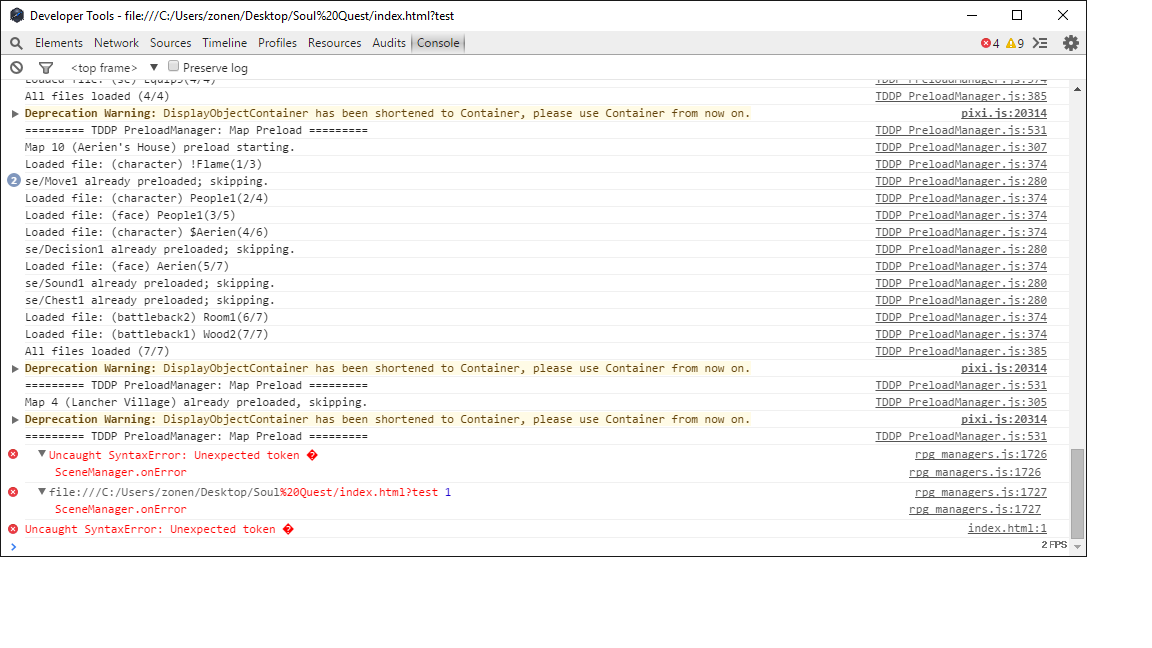Click 'All files loaded (7/7)' message
The image size is (1152, 648).
tap(97, 351)
